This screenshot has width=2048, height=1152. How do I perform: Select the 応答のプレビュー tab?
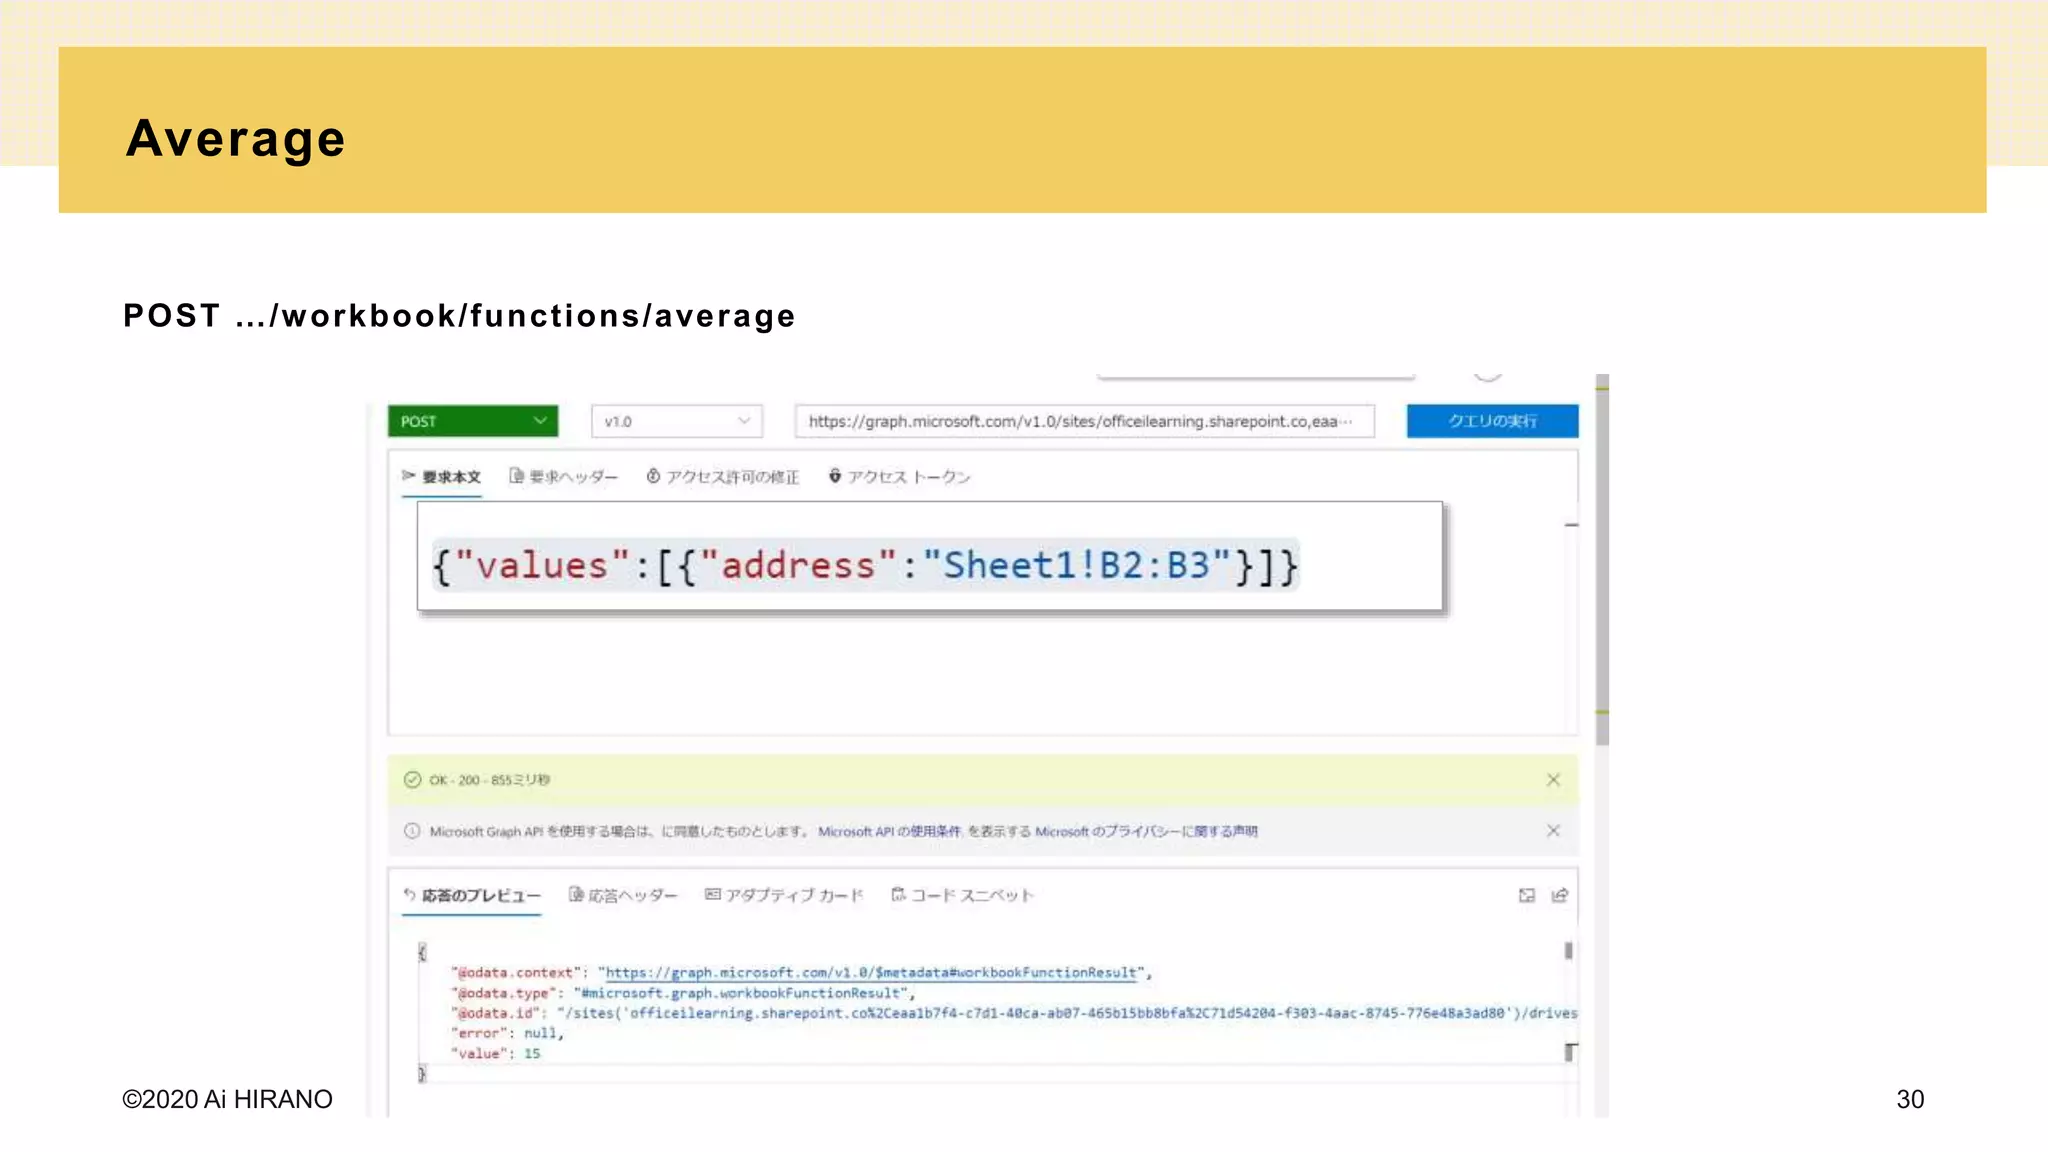[472, 895]
